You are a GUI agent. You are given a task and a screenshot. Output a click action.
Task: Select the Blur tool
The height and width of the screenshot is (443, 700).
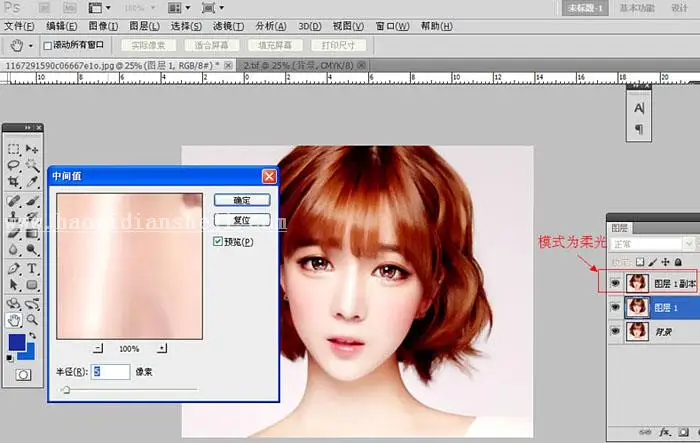coord(13,249)
